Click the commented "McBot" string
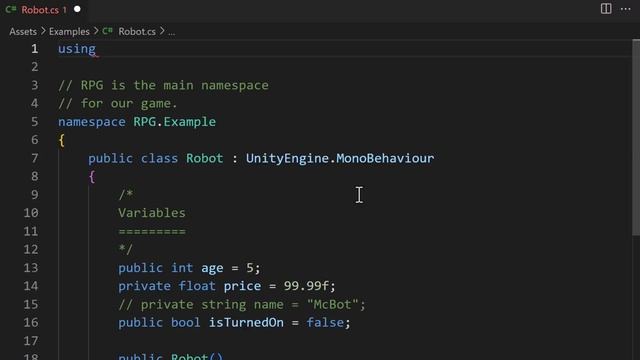Screen dimensions: 640x360 coord(333,304)
